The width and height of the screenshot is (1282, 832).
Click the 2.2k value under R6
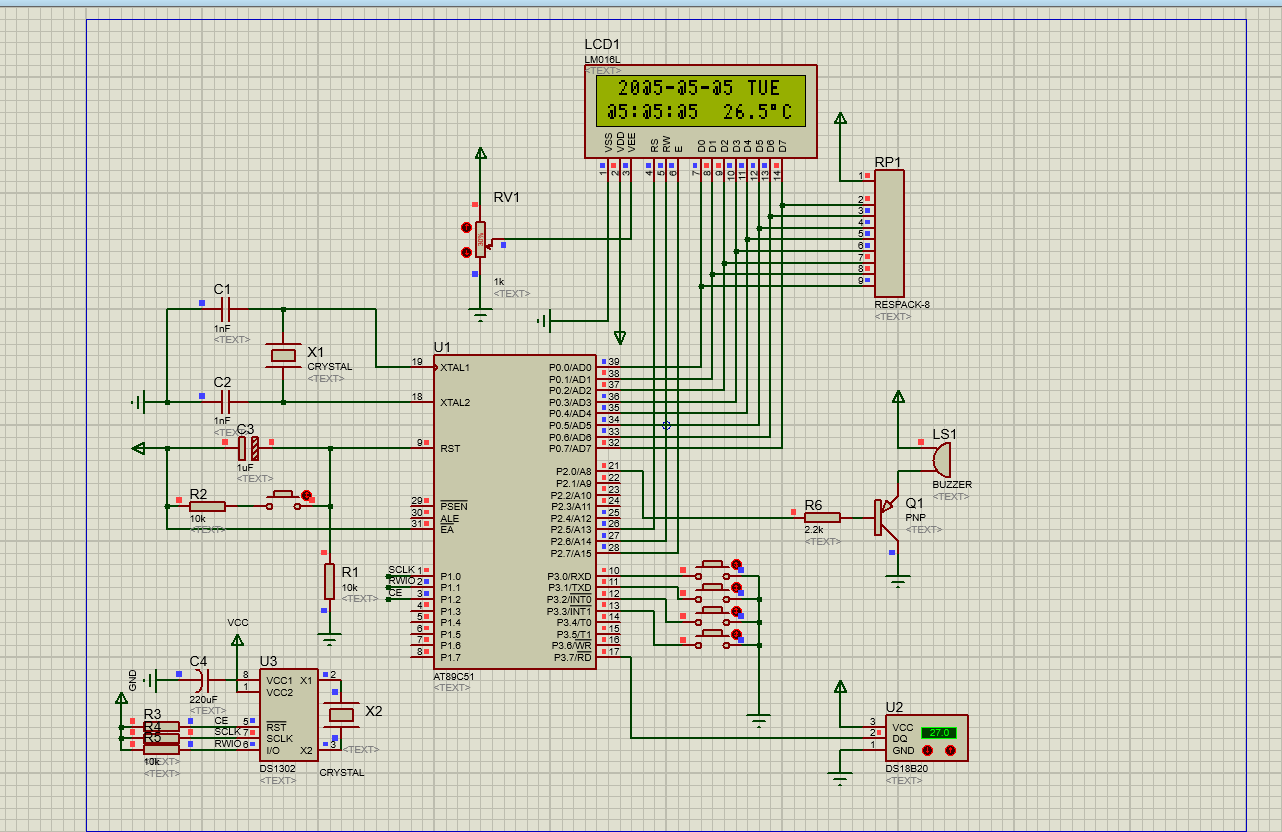coord(813,529)
